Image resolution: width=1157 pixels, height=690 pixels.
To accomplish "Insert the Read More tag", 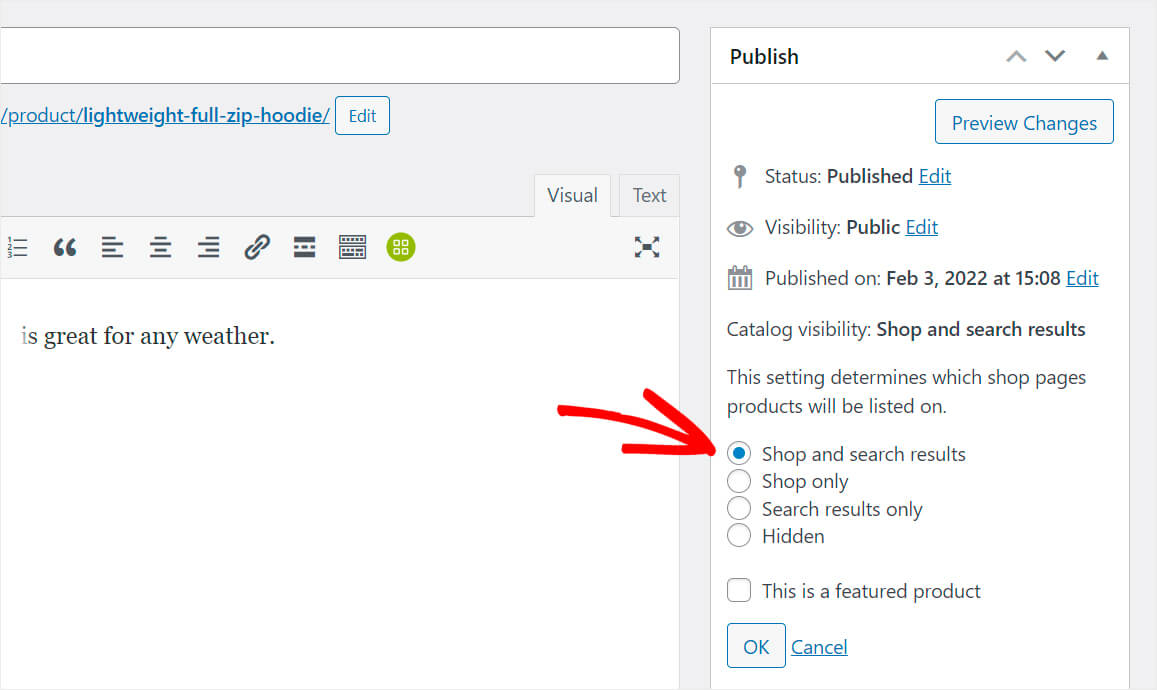I will click(x=304, y=247).
